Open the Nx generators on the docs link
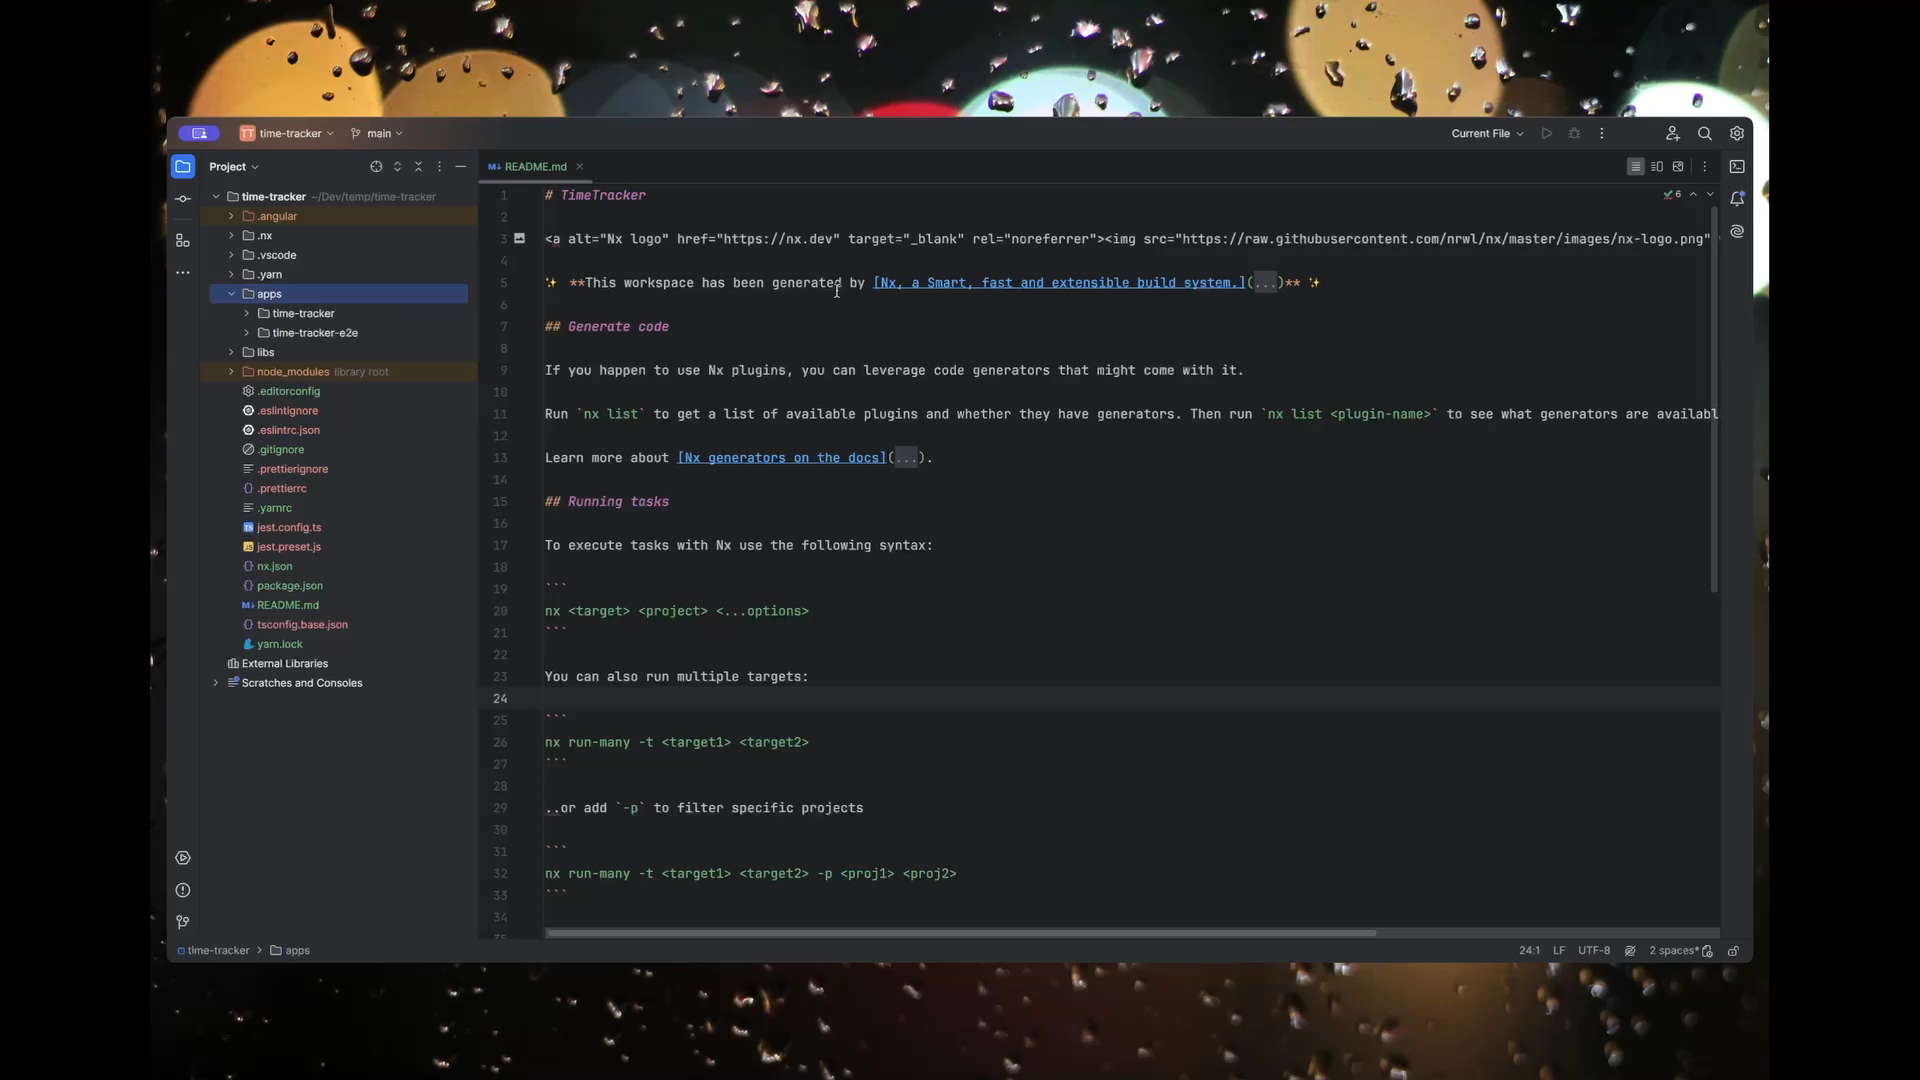The width and height of the screenshot is (1920, 1080). [782, 458]
